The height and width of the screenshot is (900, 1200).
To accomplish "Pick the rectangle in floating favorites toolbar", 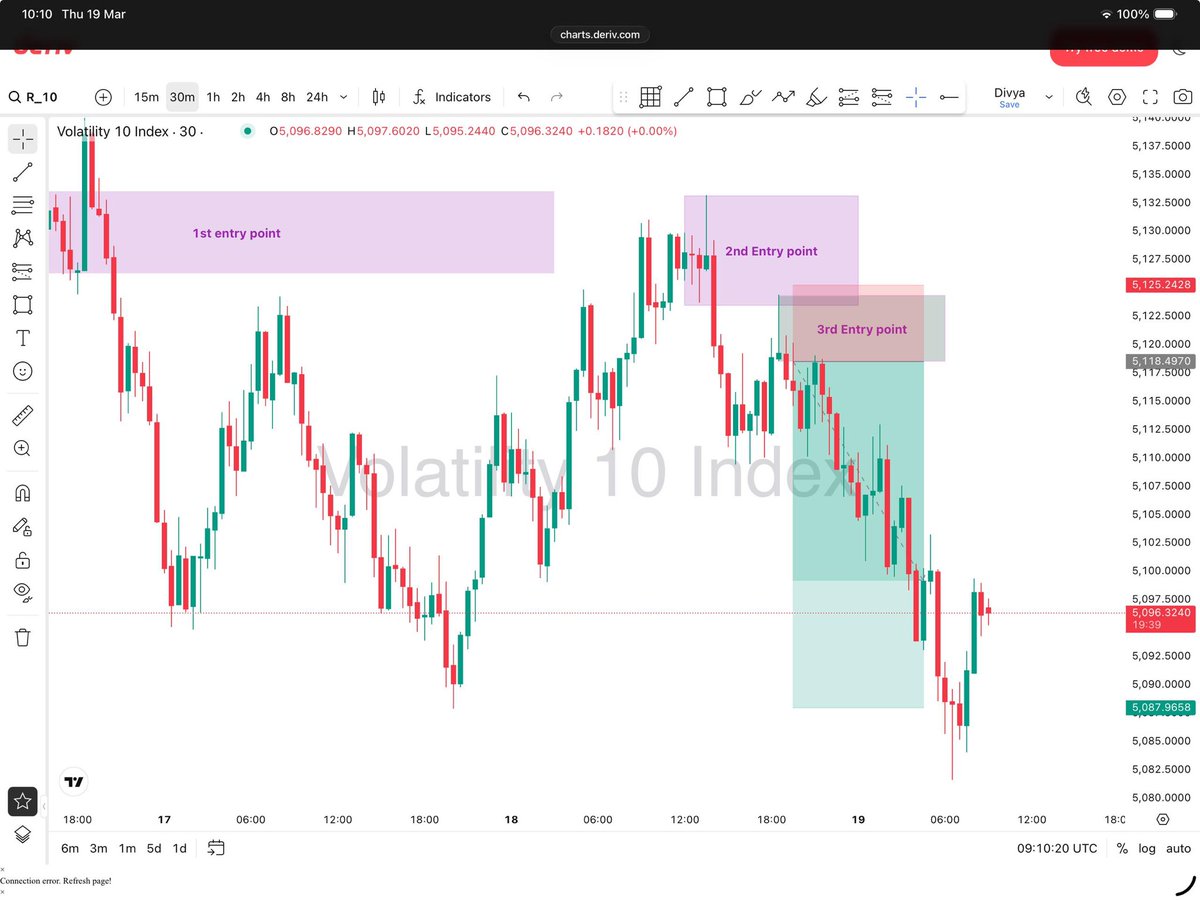I will [716, 97].
